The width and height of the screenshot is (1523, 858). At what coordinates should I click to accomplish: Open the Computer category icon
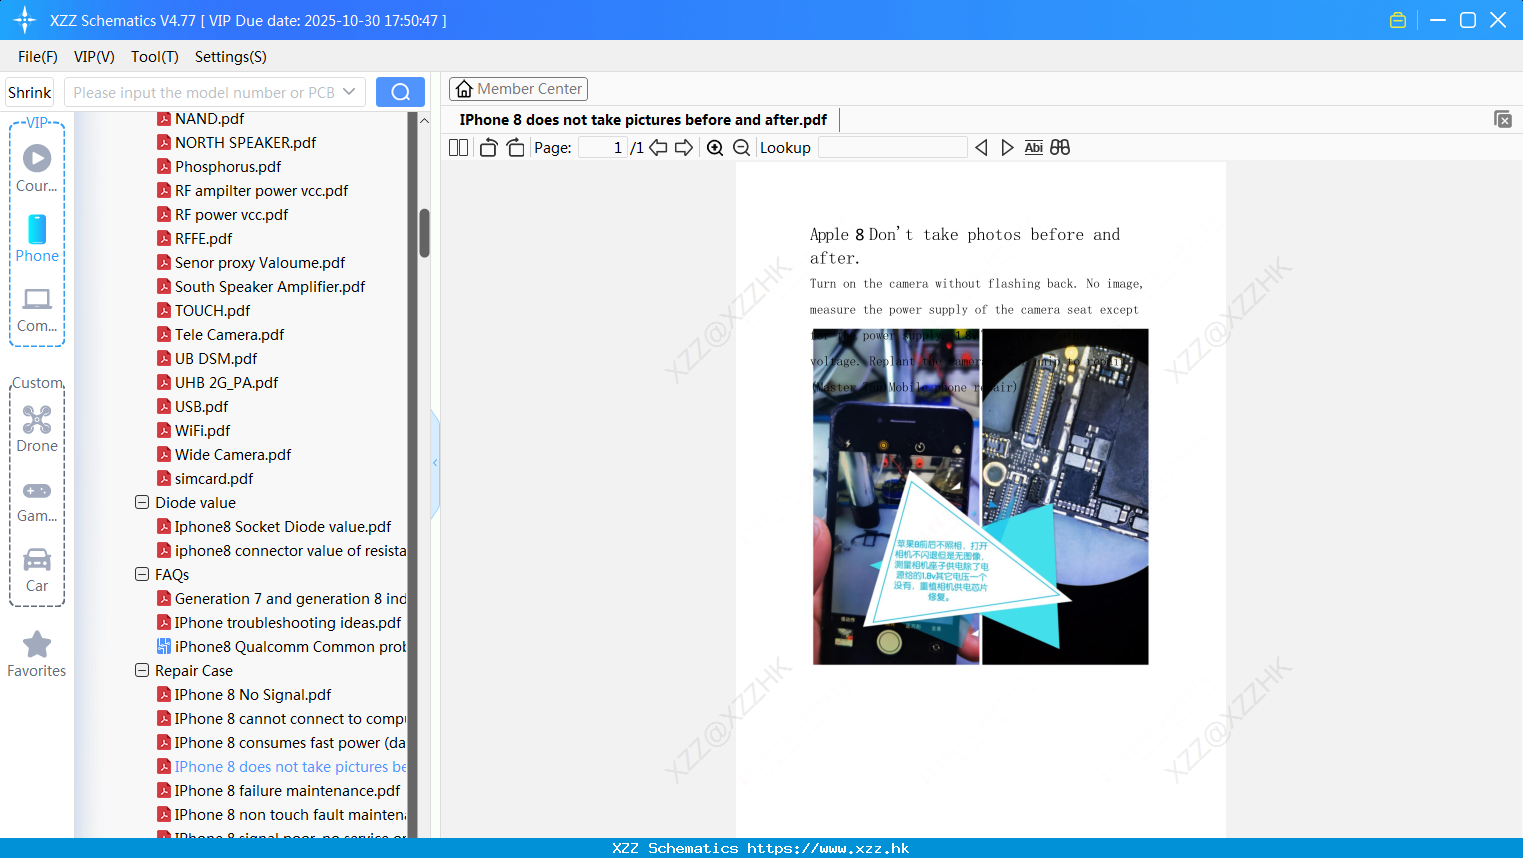(x=37, y=310)
